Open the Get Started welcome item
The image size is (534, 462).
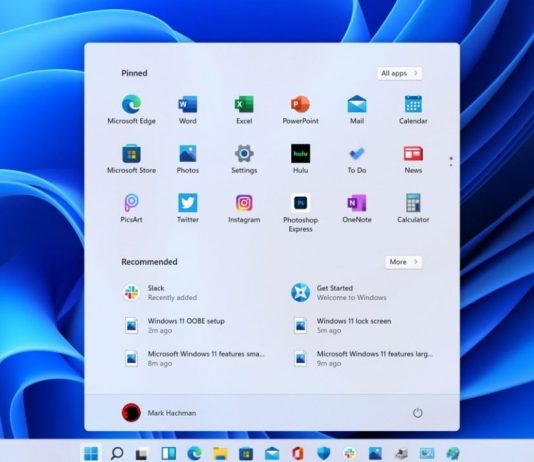pos(339,292)
